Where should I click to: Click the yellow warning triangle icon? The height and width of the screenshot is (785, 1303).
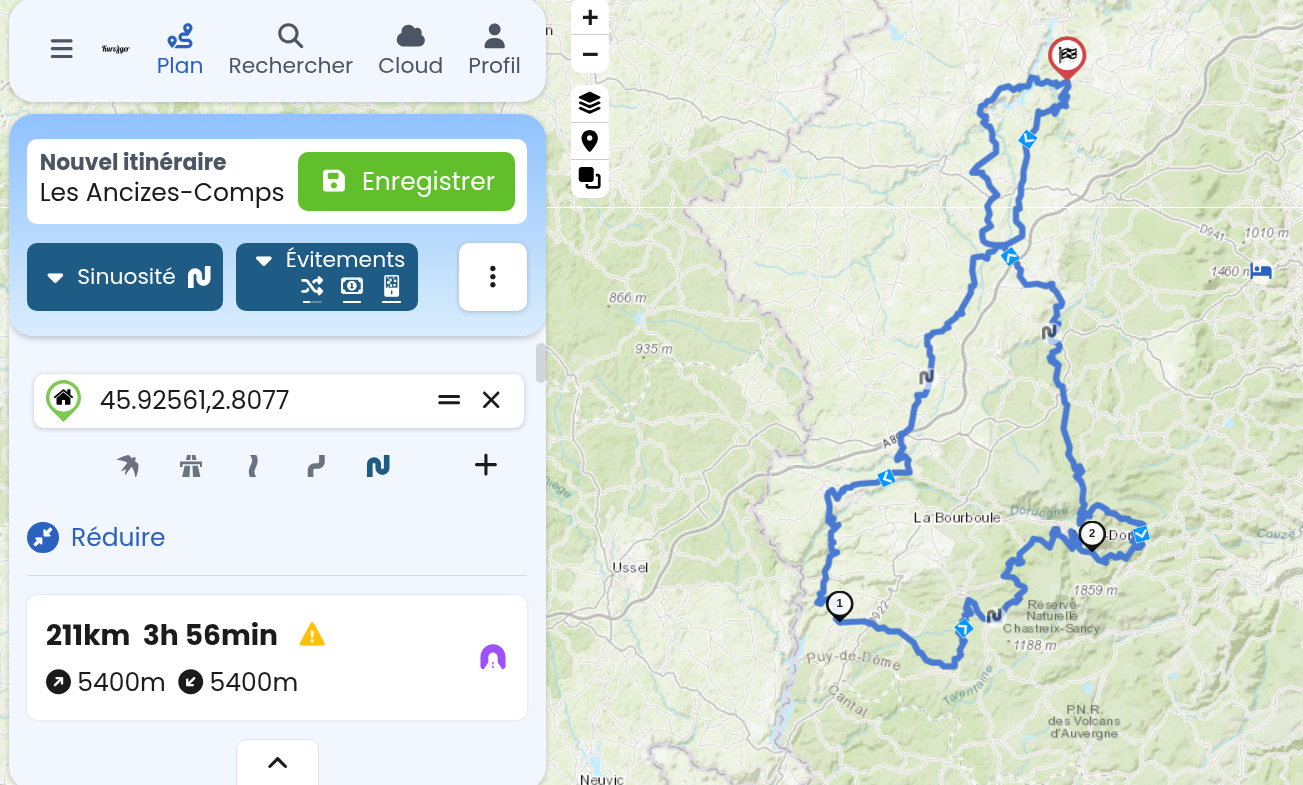click(312, 634)
